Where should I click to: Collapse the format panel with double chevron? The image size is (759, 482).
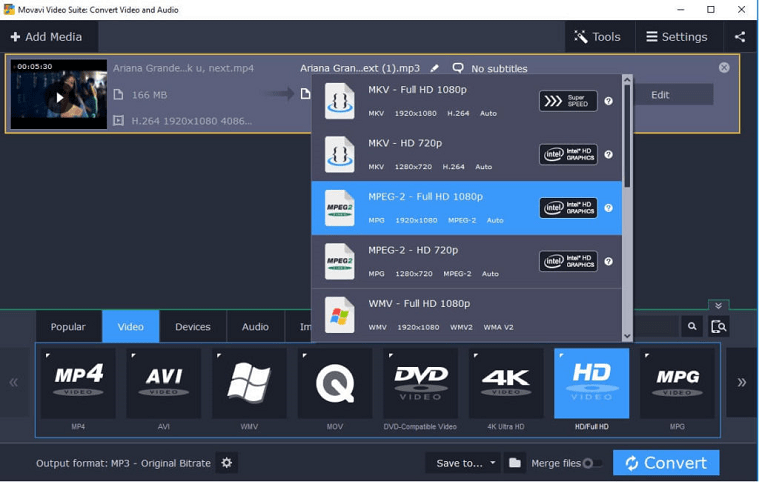click(x=718, y=305)
